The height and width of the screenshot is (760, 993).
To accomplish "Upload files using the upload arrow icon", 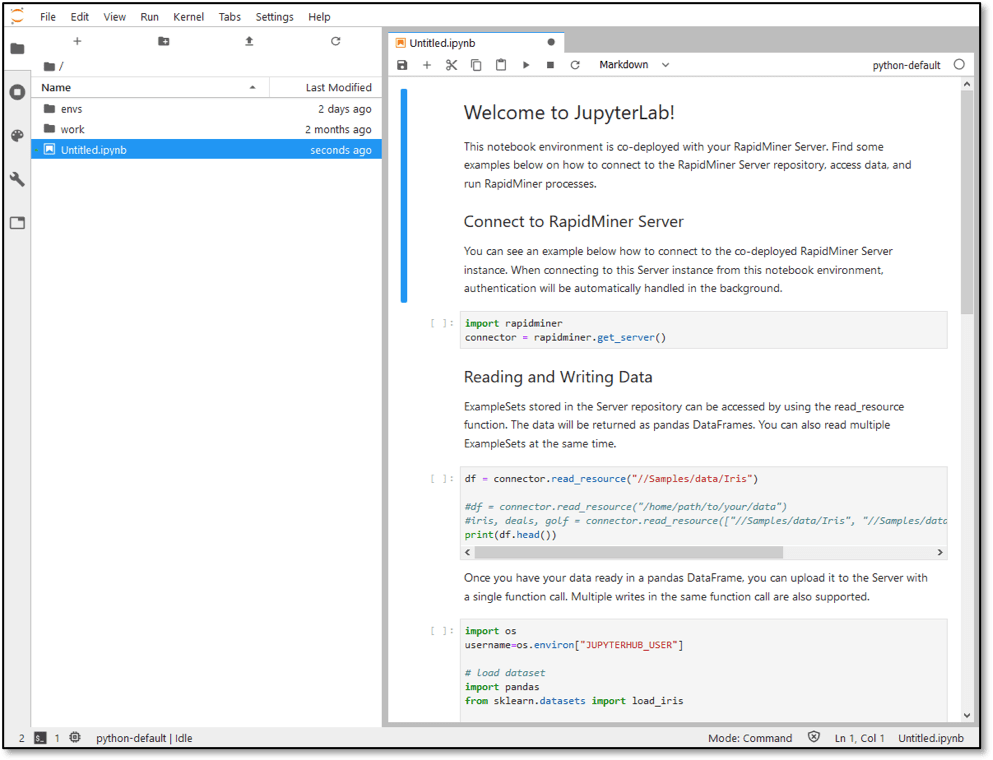I will pyautogui.click(x=250, y=41).
